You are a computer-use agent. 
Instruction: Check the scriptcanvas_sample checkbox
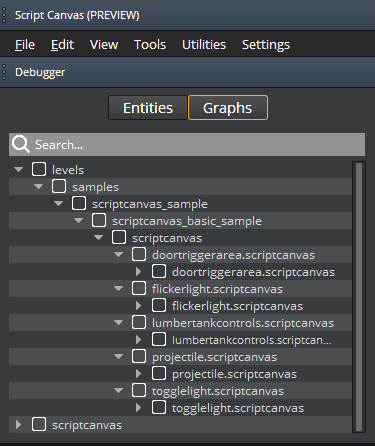point(79,203)
